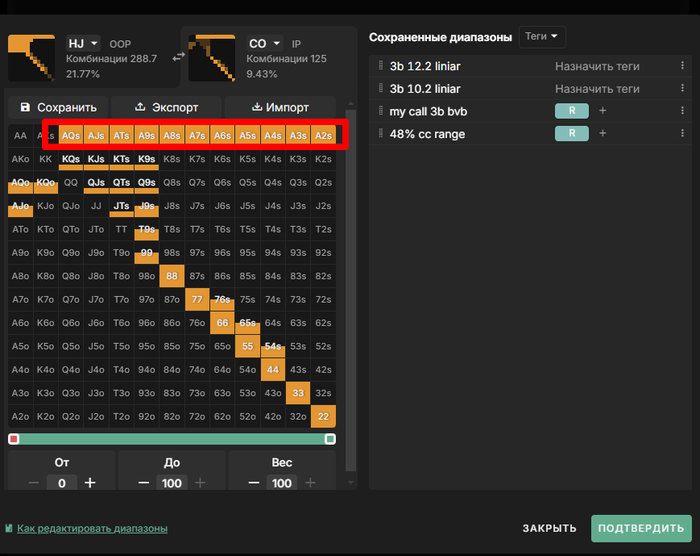Toggle the 72o hand cell

[x=197, y=416]
